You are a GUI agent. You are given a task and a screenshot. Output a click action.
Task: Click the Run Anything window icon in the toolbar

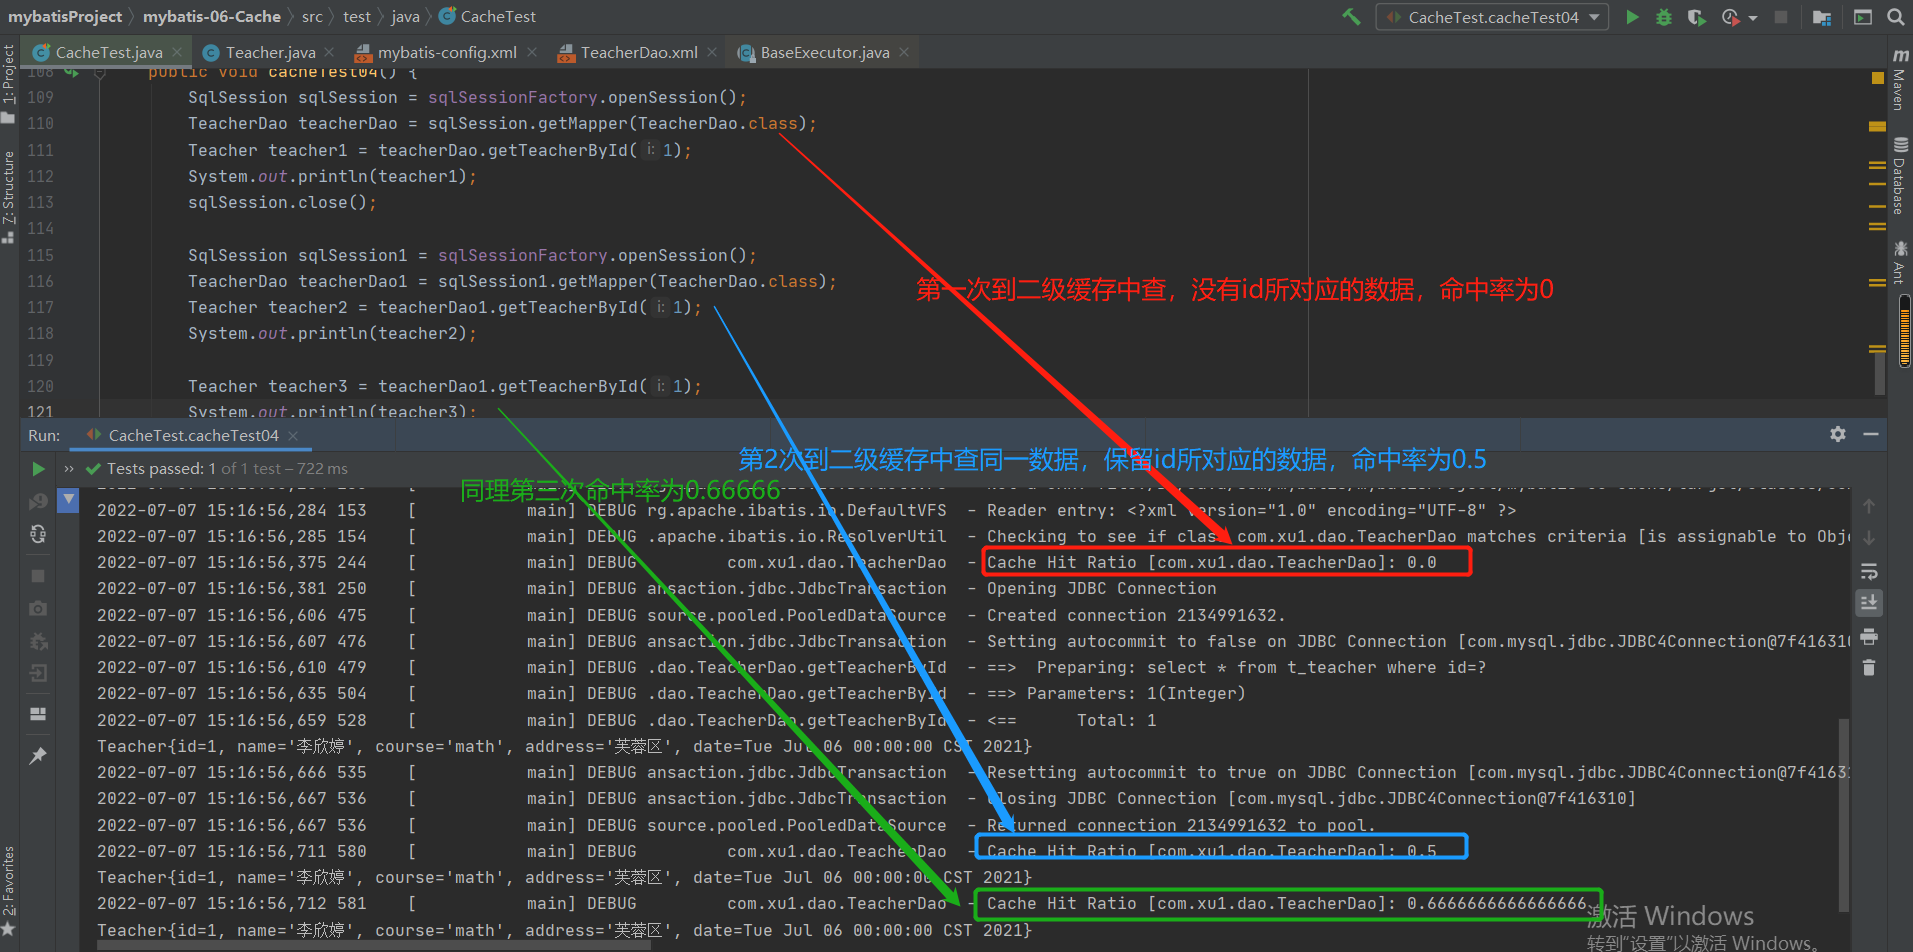1863,17
